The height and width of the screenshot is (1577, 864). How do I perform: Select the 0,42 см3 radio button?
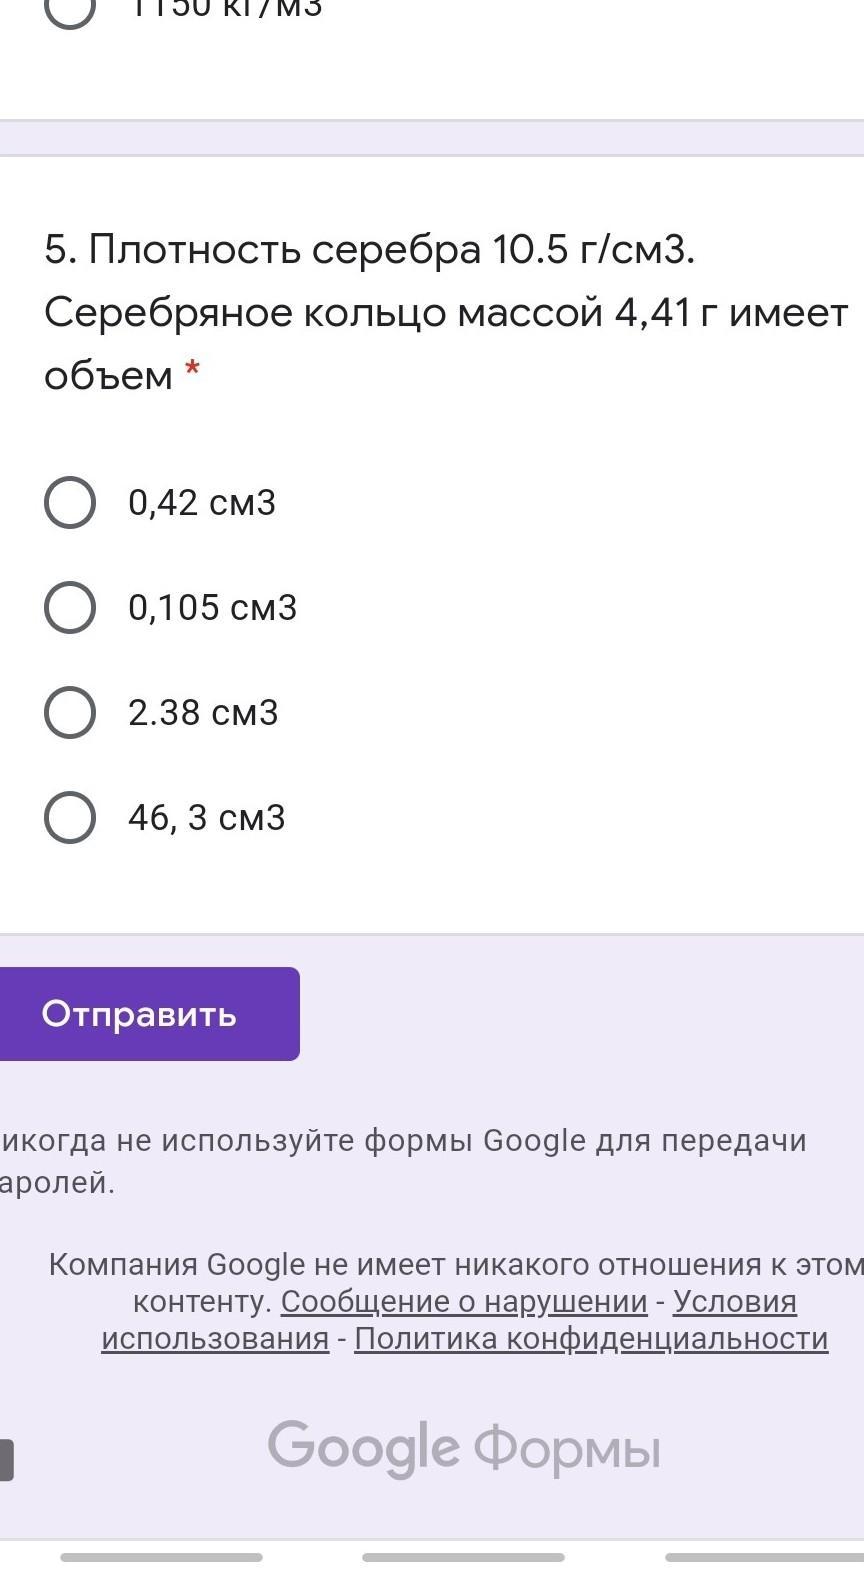tap(70, 502)
